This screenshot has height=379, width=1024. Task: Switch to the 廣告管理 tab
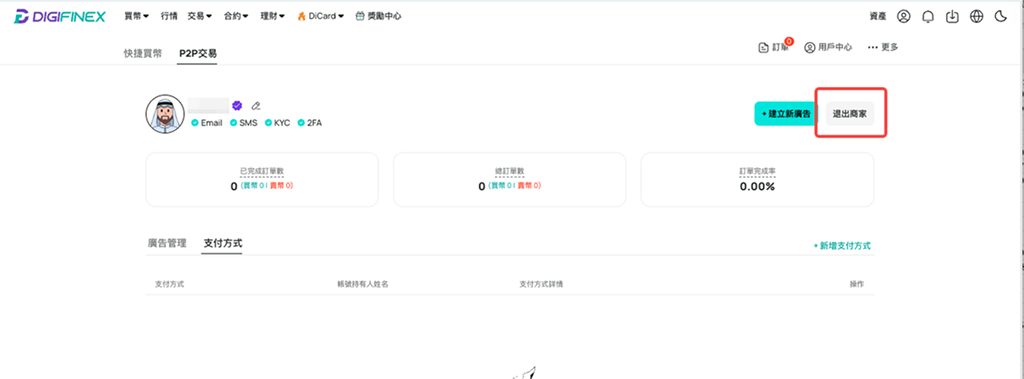pos(167,243)
